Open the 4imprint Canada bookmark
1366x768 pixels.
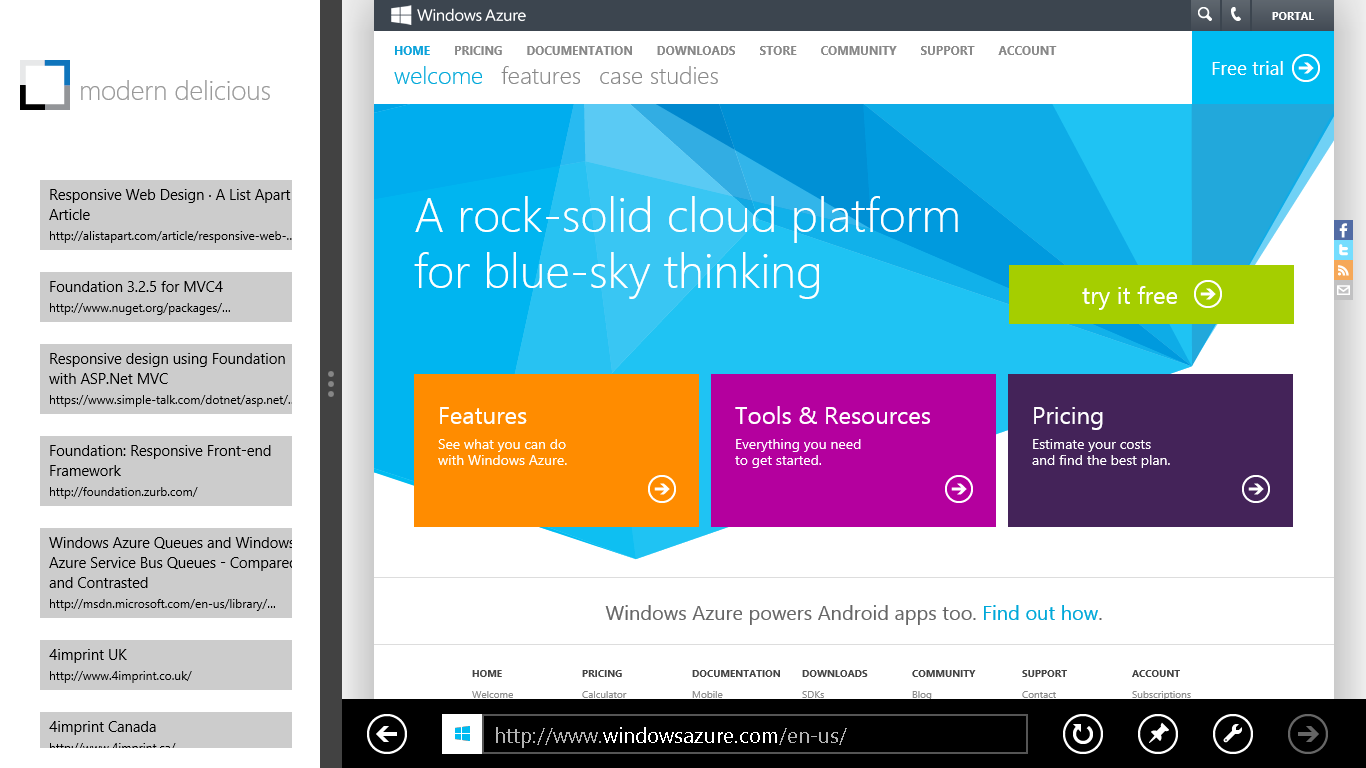pos(166,730)
